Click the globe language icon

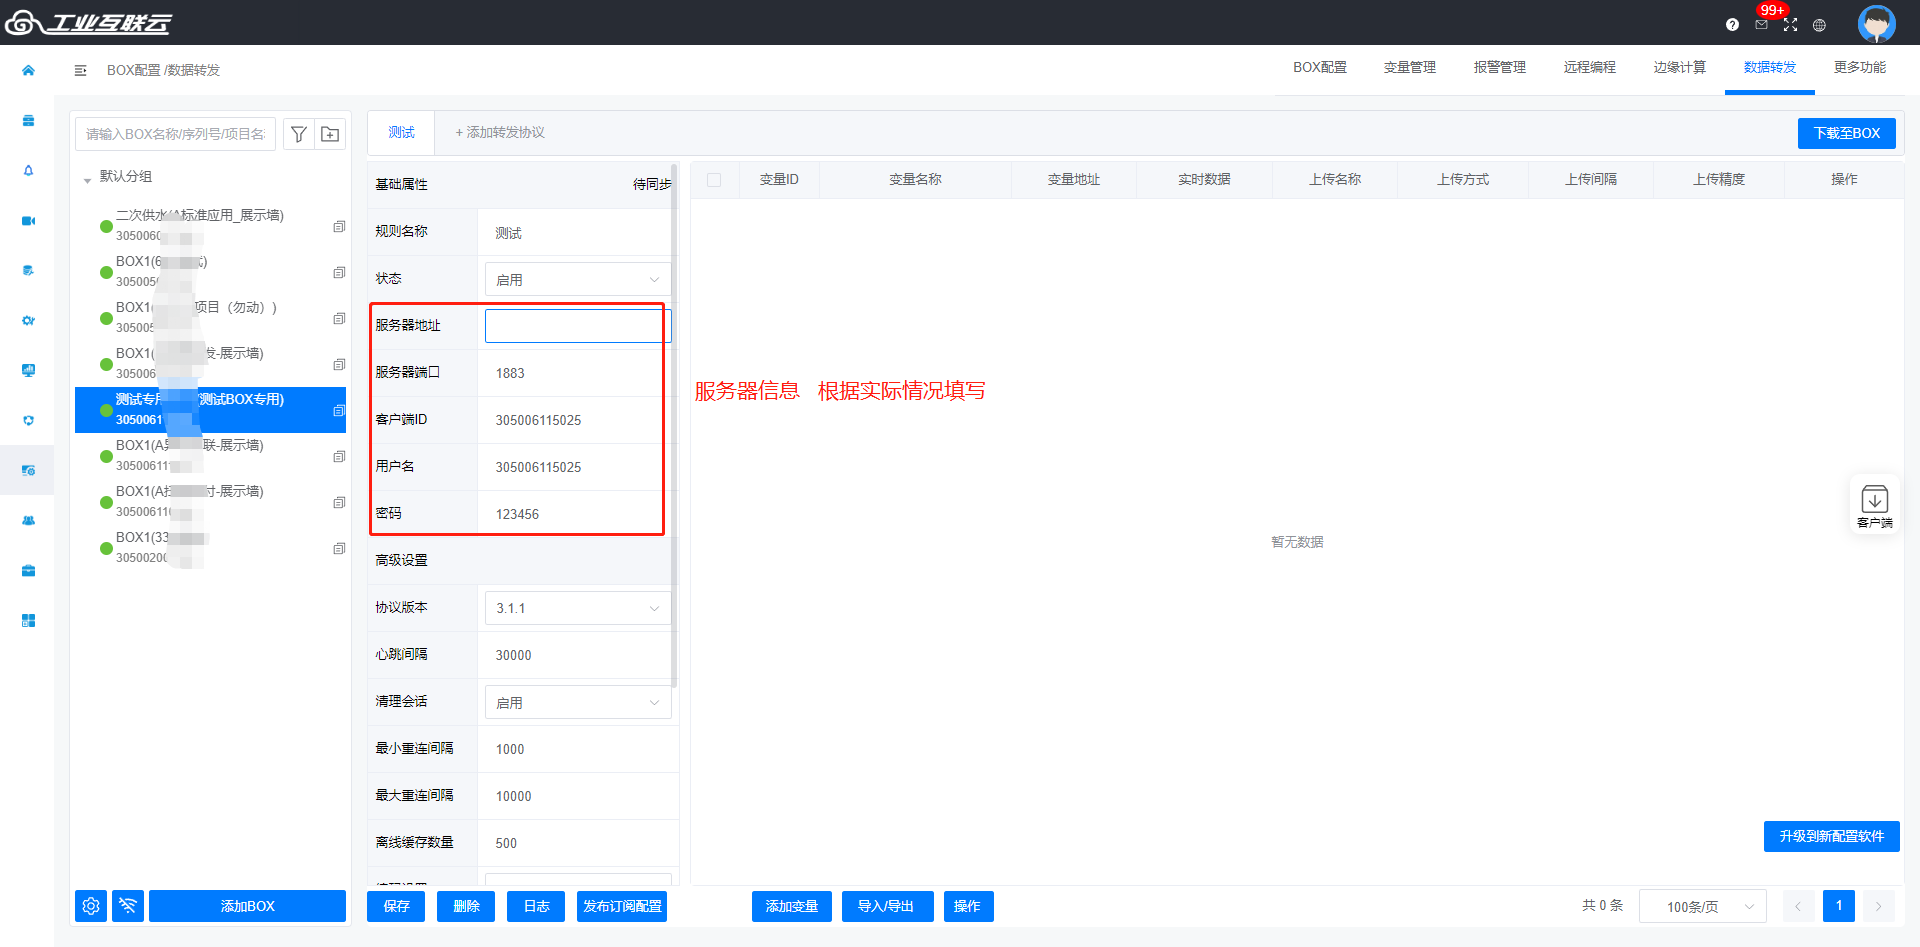(x=1819, y=25)
